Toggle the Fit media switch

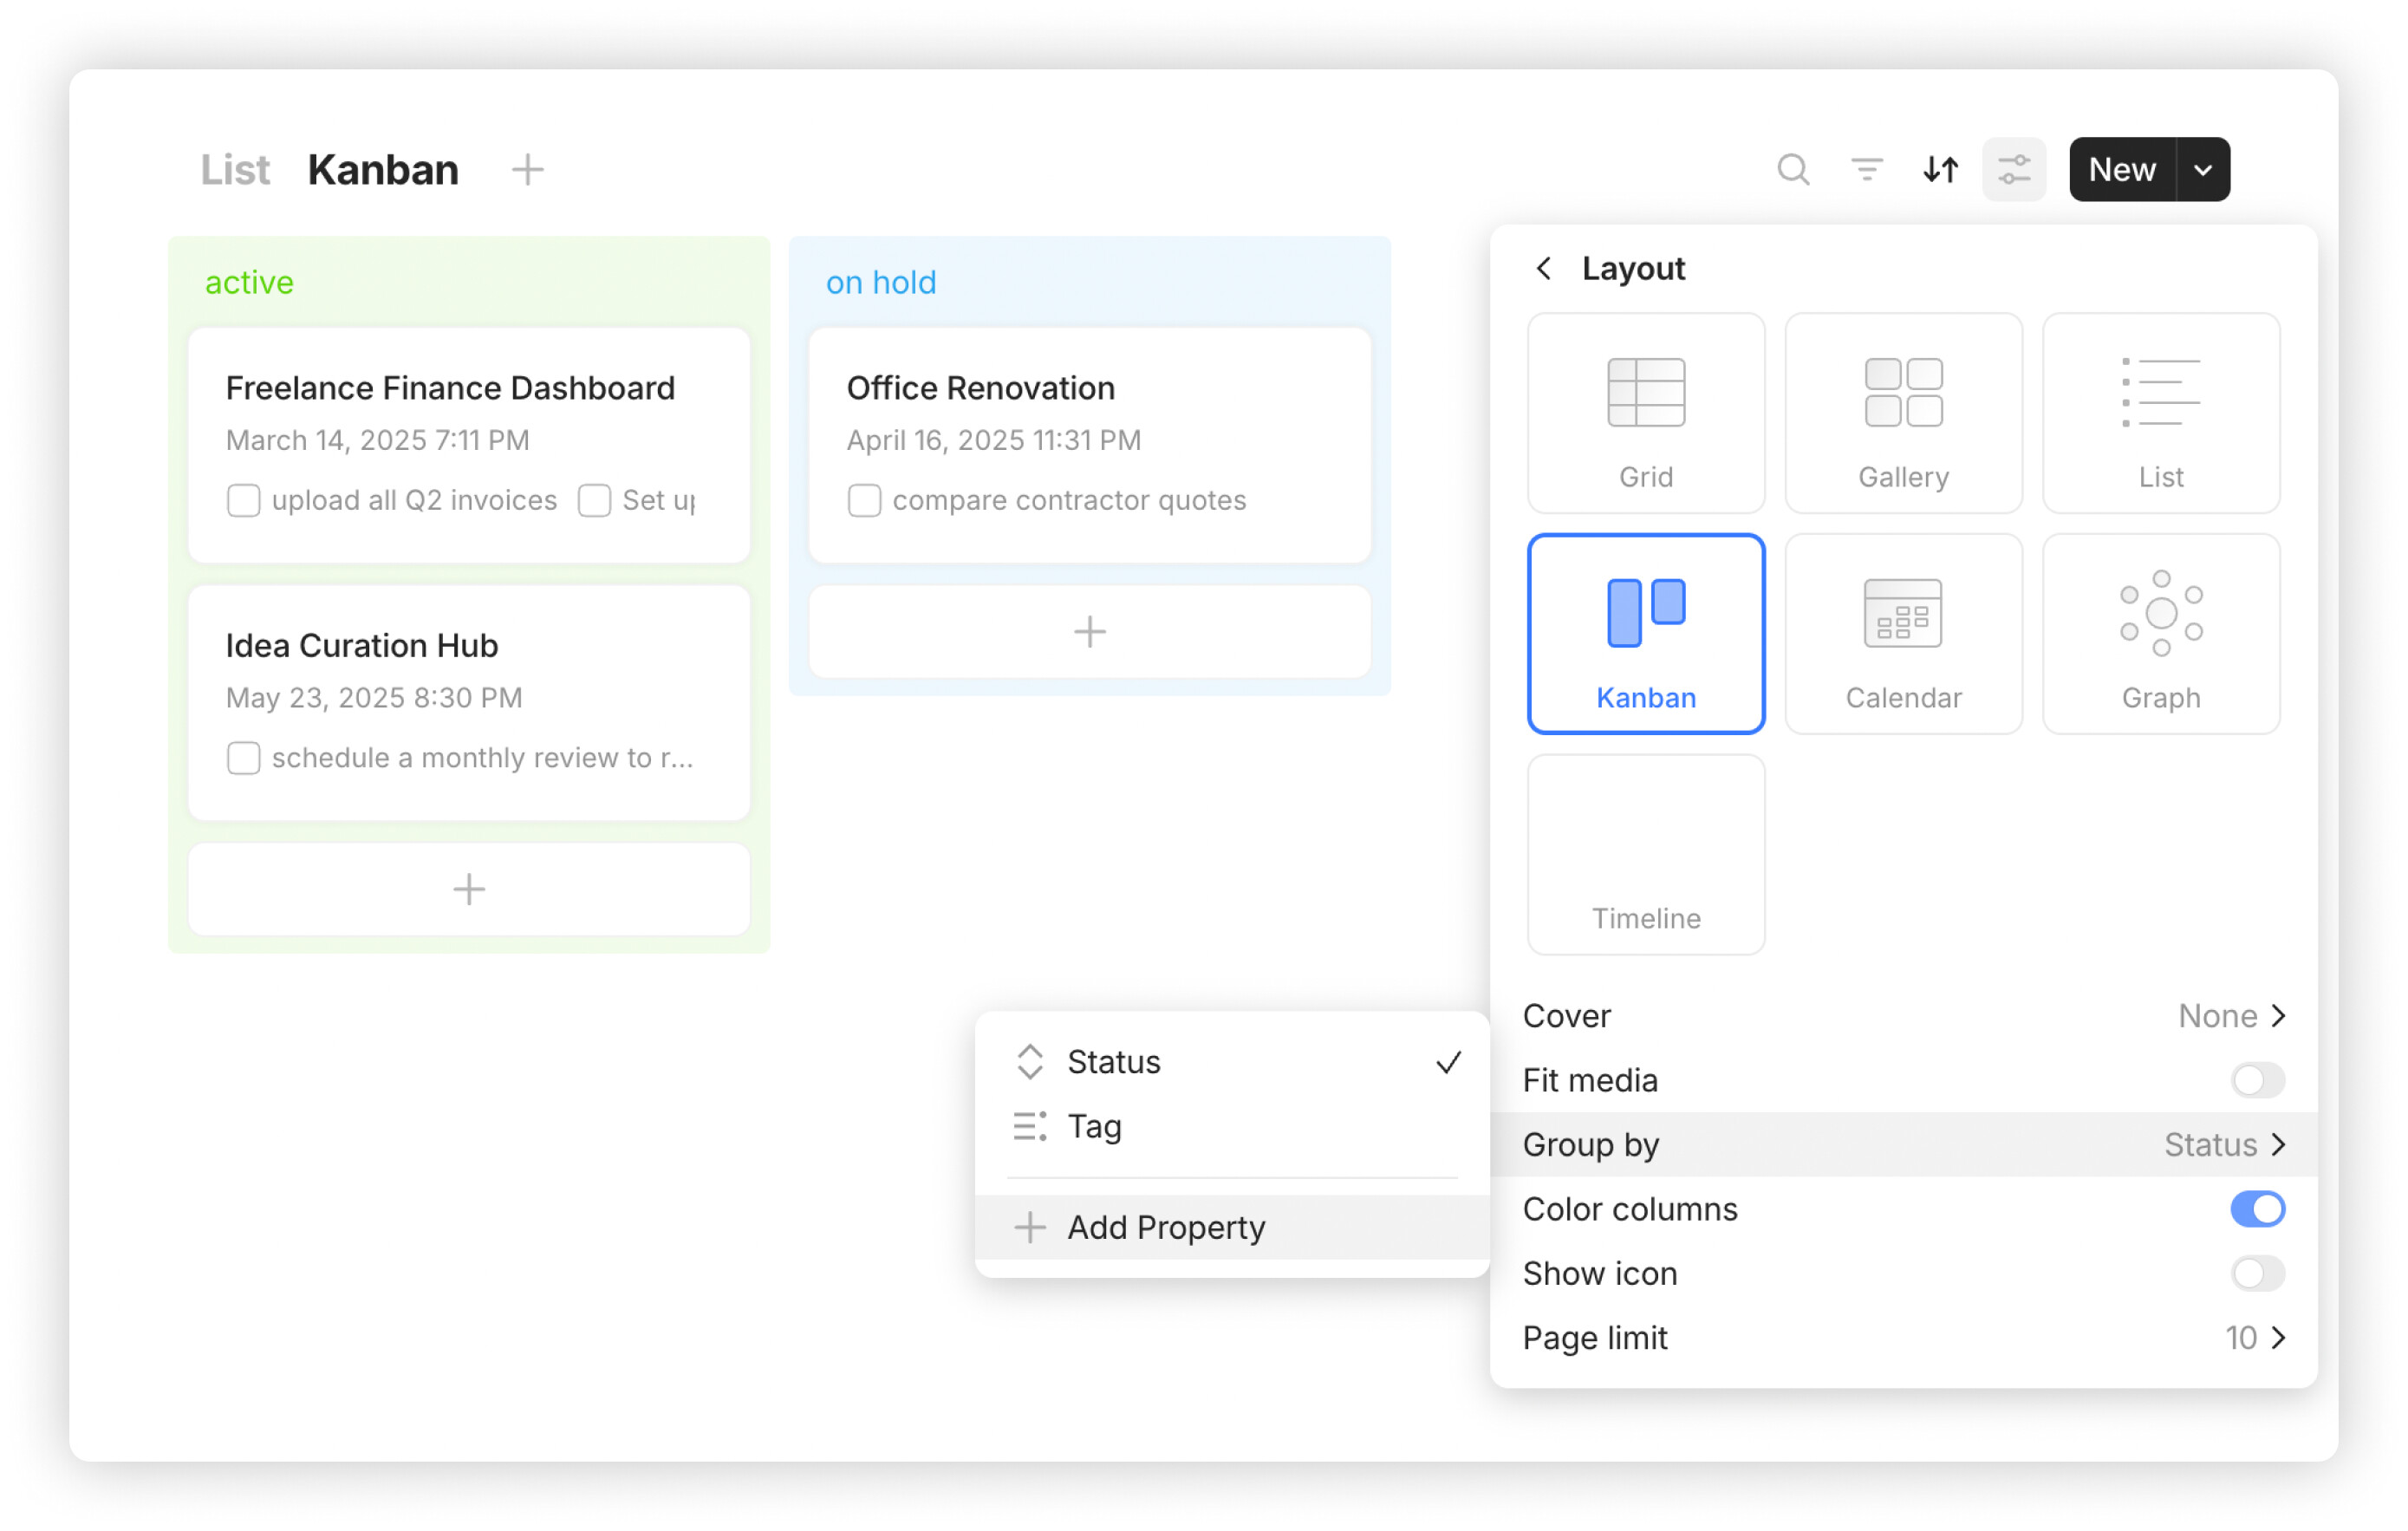[2256, 1080]
